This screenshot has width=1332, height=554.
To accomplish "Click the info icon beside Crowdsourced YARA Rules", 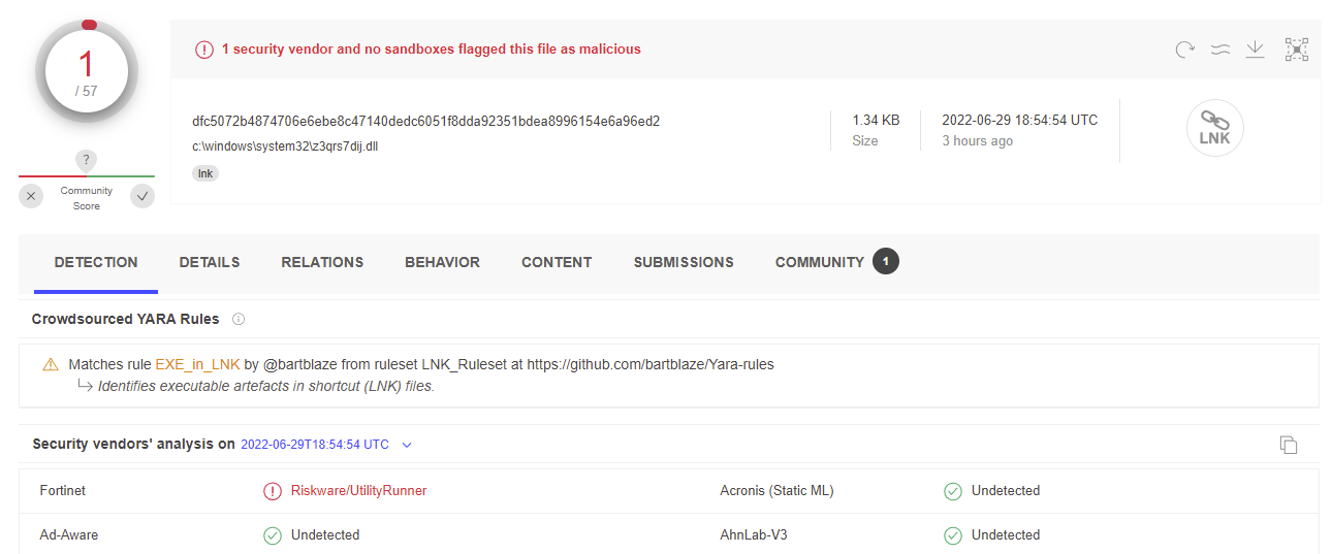I will click(x=238, y=319).
